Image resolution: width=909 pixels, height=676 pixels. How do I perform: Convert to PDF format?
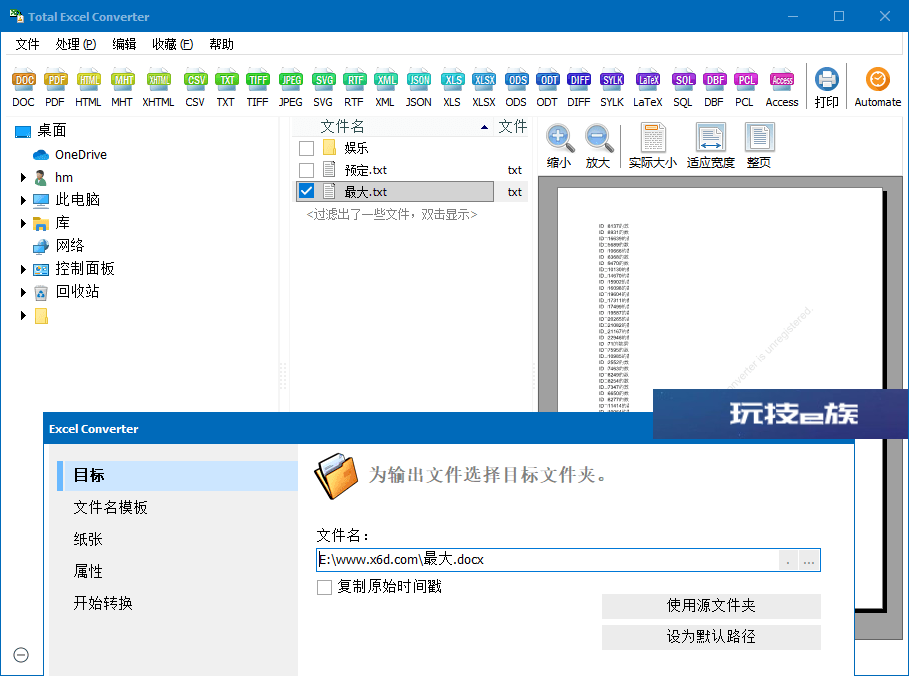[55, 87]
